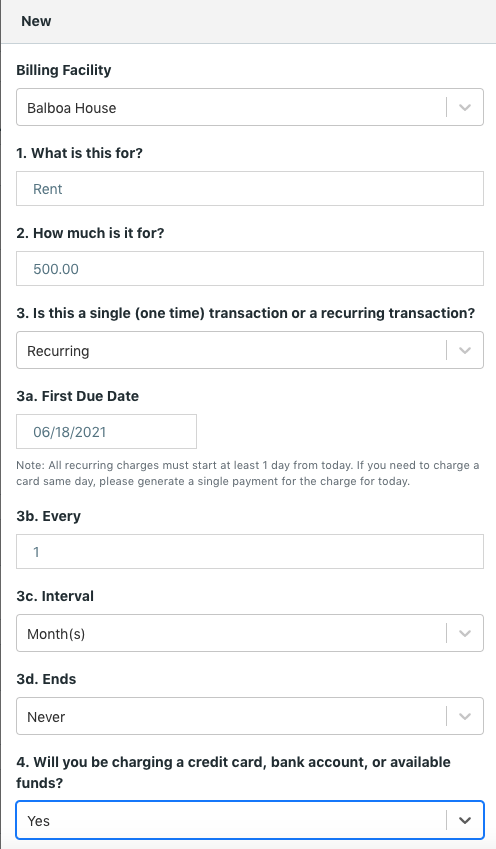Click the 2. How much is it for label
496x849 pixels.
90,233
